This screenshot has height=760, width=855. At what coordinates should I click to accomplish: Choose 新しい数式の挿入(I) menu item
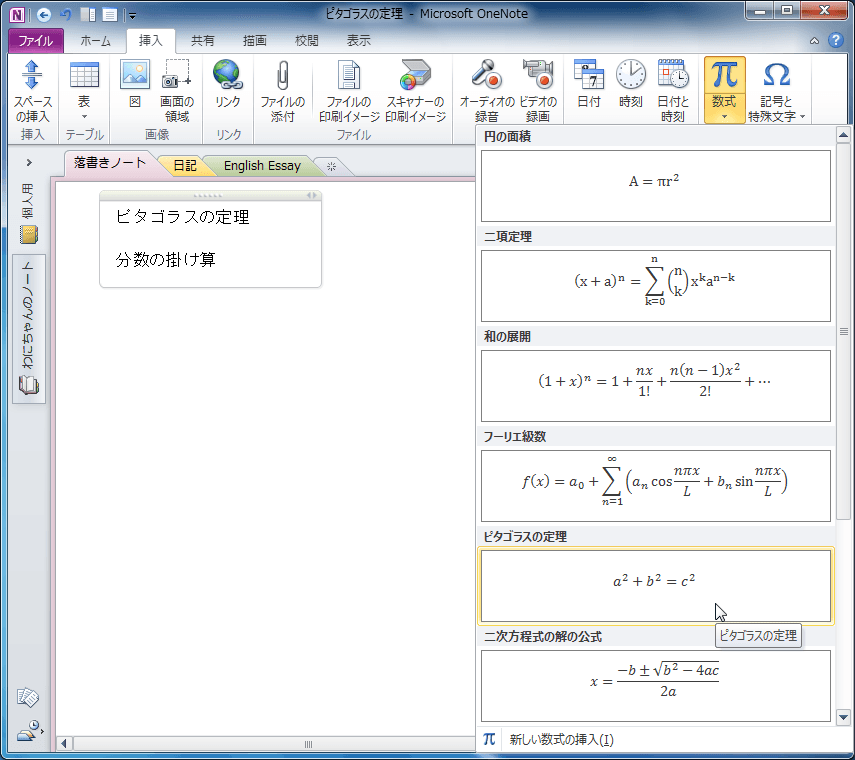[655, 740]
